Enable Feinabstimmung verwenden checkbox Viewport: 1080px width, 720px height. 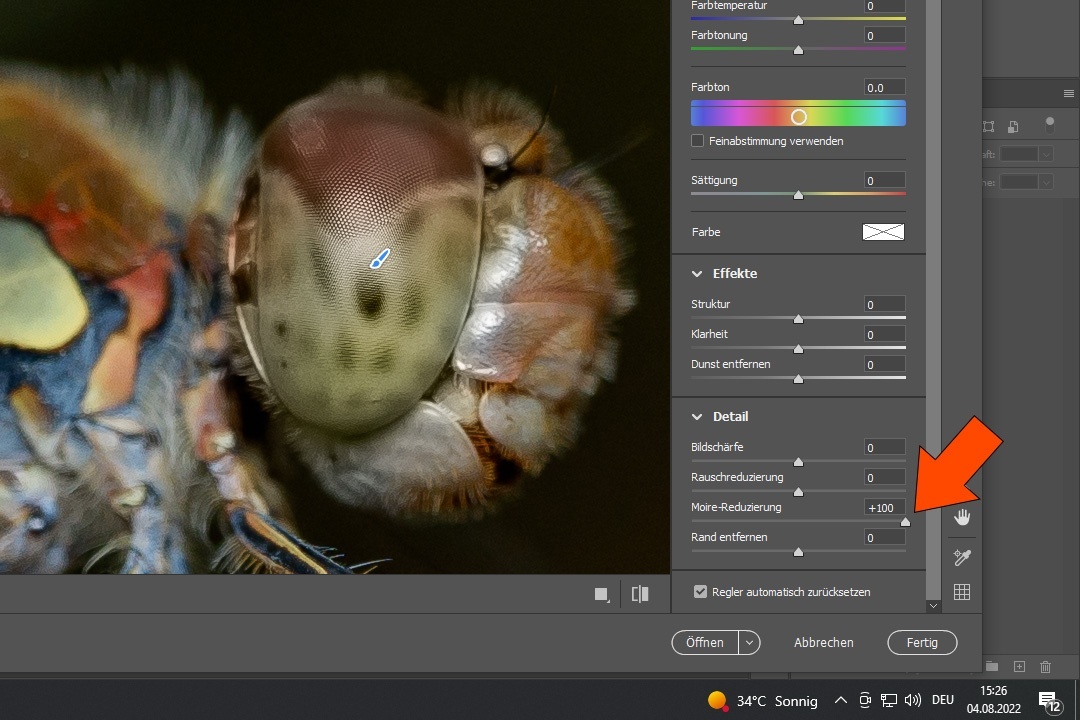click(698, 141)
